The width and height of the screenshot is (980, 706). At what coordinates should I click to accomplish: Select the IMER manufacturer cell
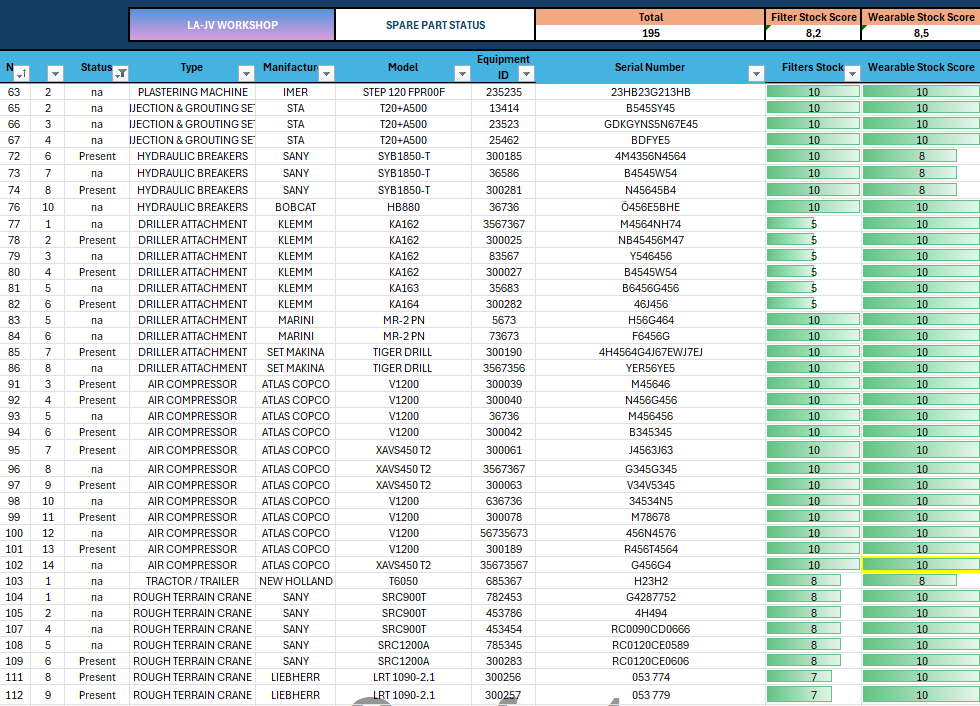coord(295,92)
